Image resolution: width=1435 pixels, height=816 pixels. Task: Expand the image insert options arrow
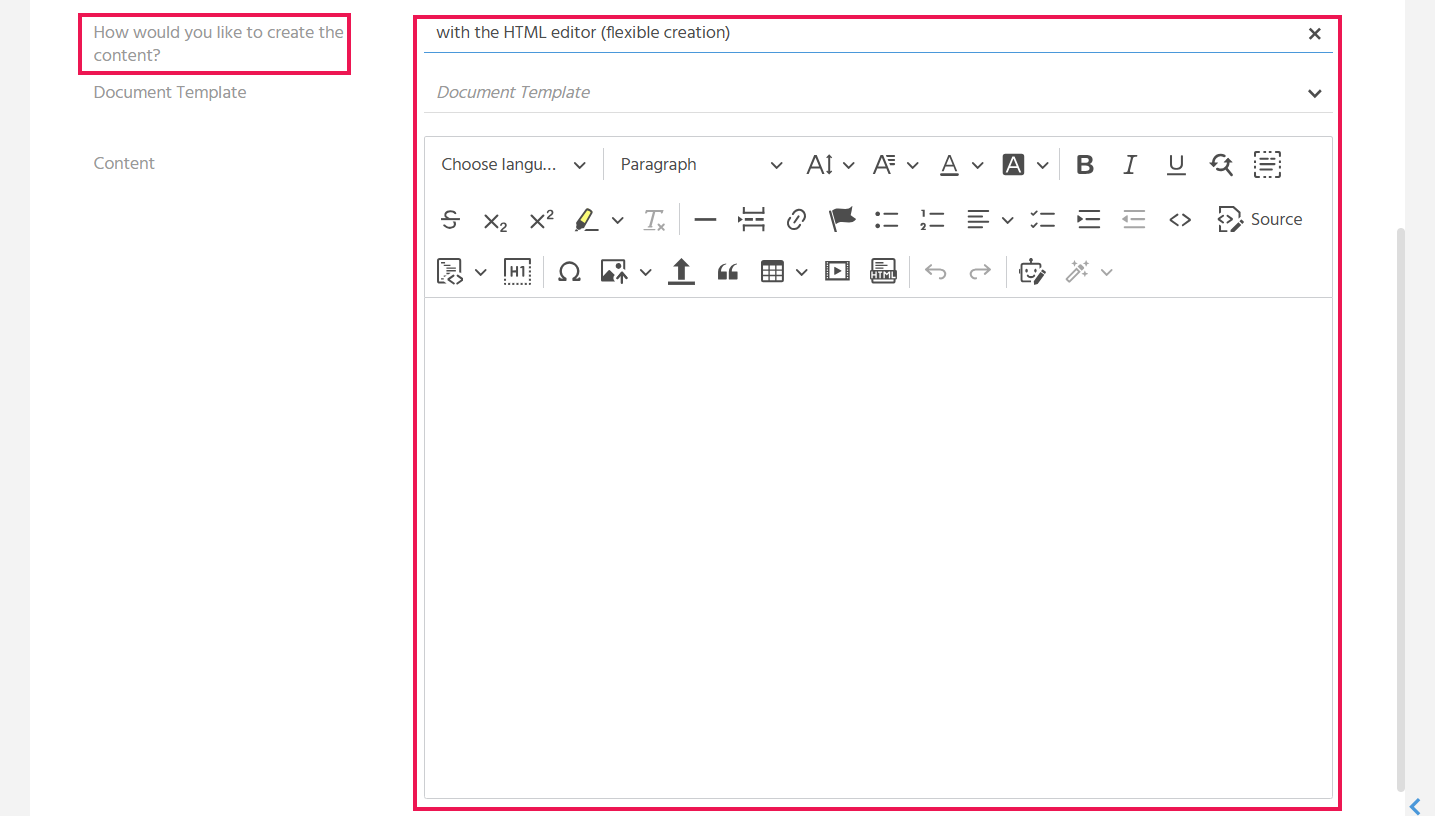646,272
